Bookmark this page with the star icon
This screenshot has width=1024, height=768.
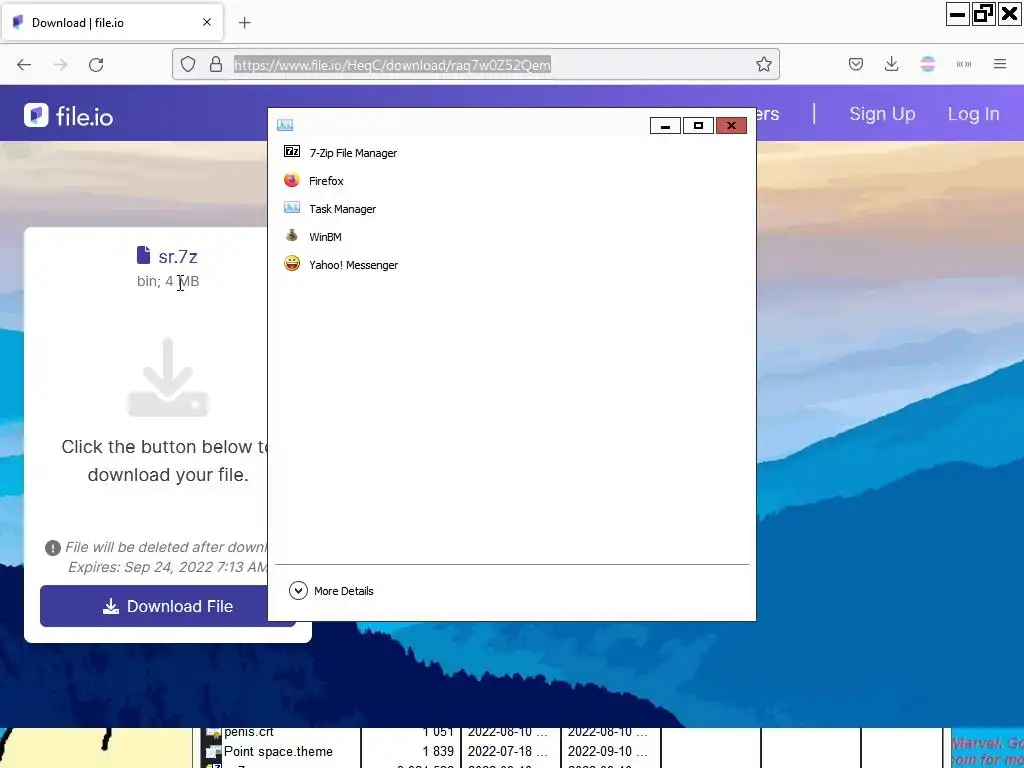click(763, 64)
